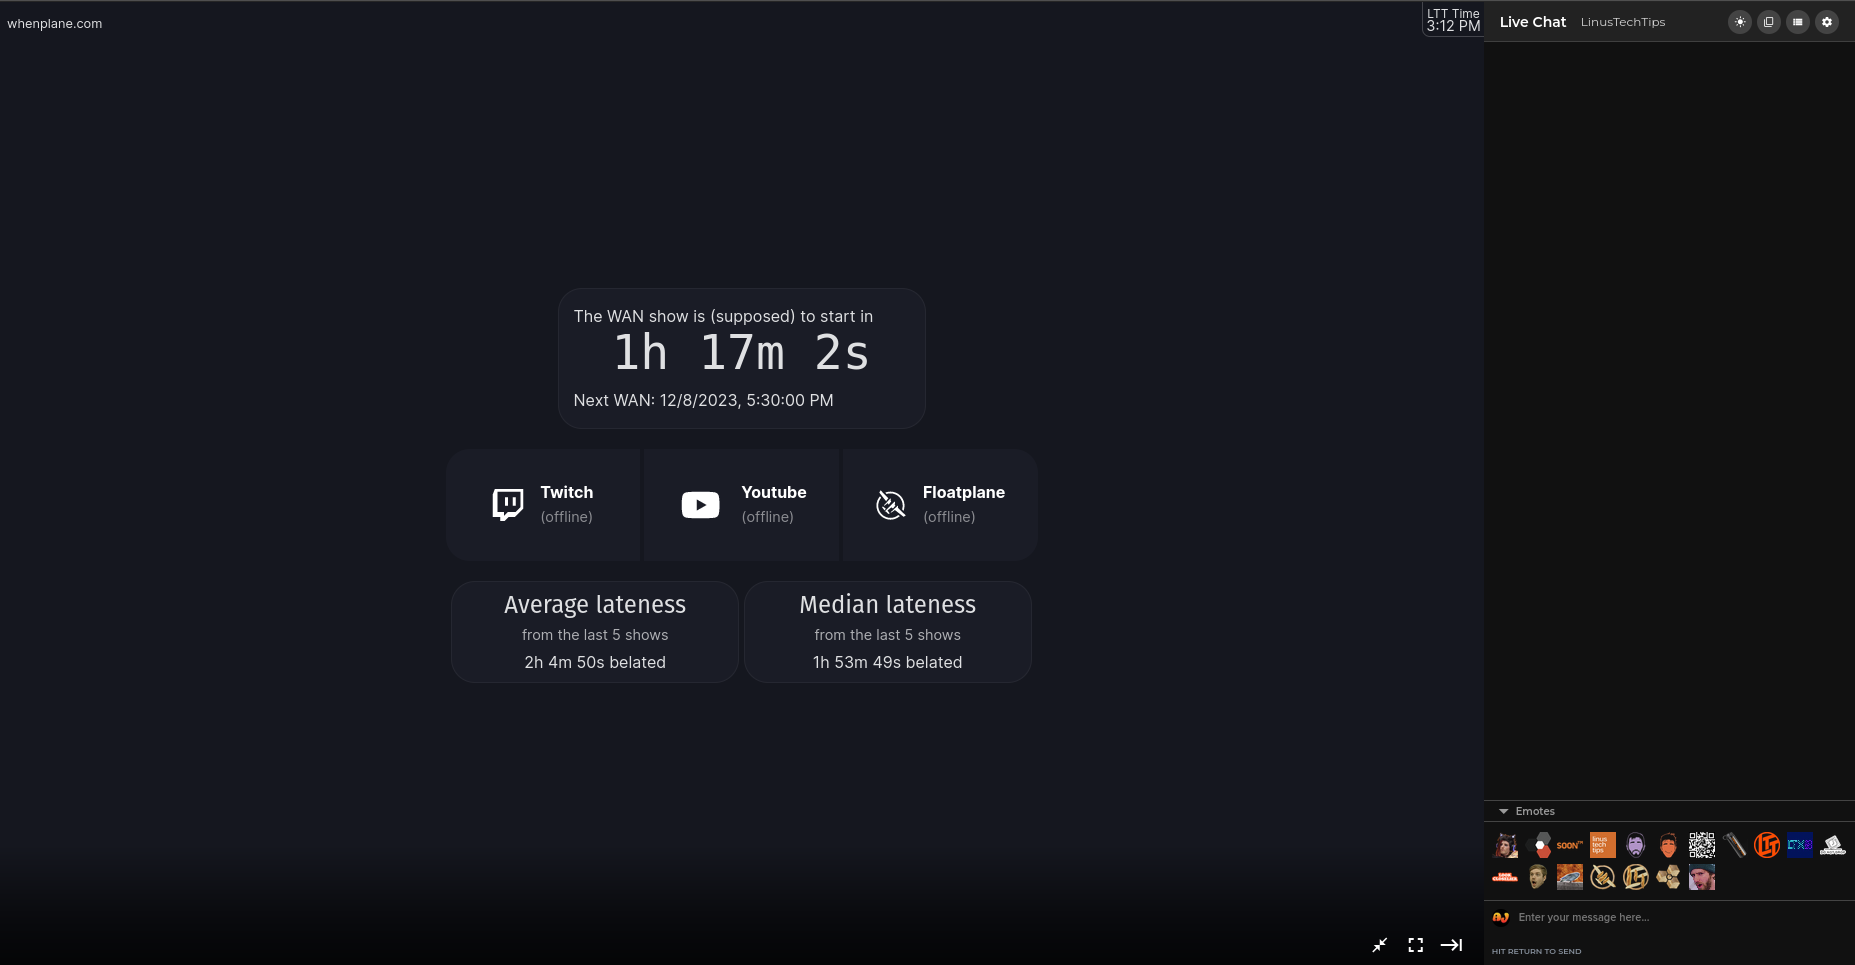Collapse chat sidebar with arrow-to-bar icon
This screenshot has width=1855, height=965.
1451,945
